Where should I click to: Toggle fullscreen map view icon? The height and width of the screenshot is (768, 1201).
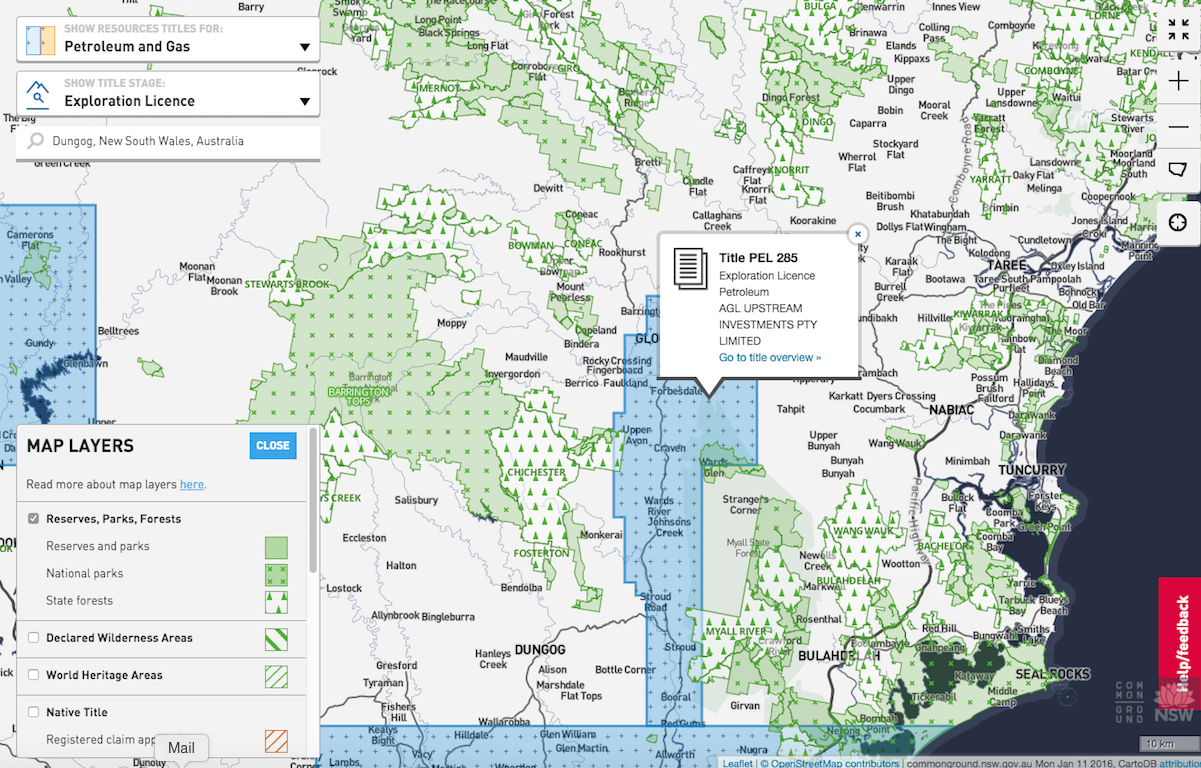[1178, 30]
